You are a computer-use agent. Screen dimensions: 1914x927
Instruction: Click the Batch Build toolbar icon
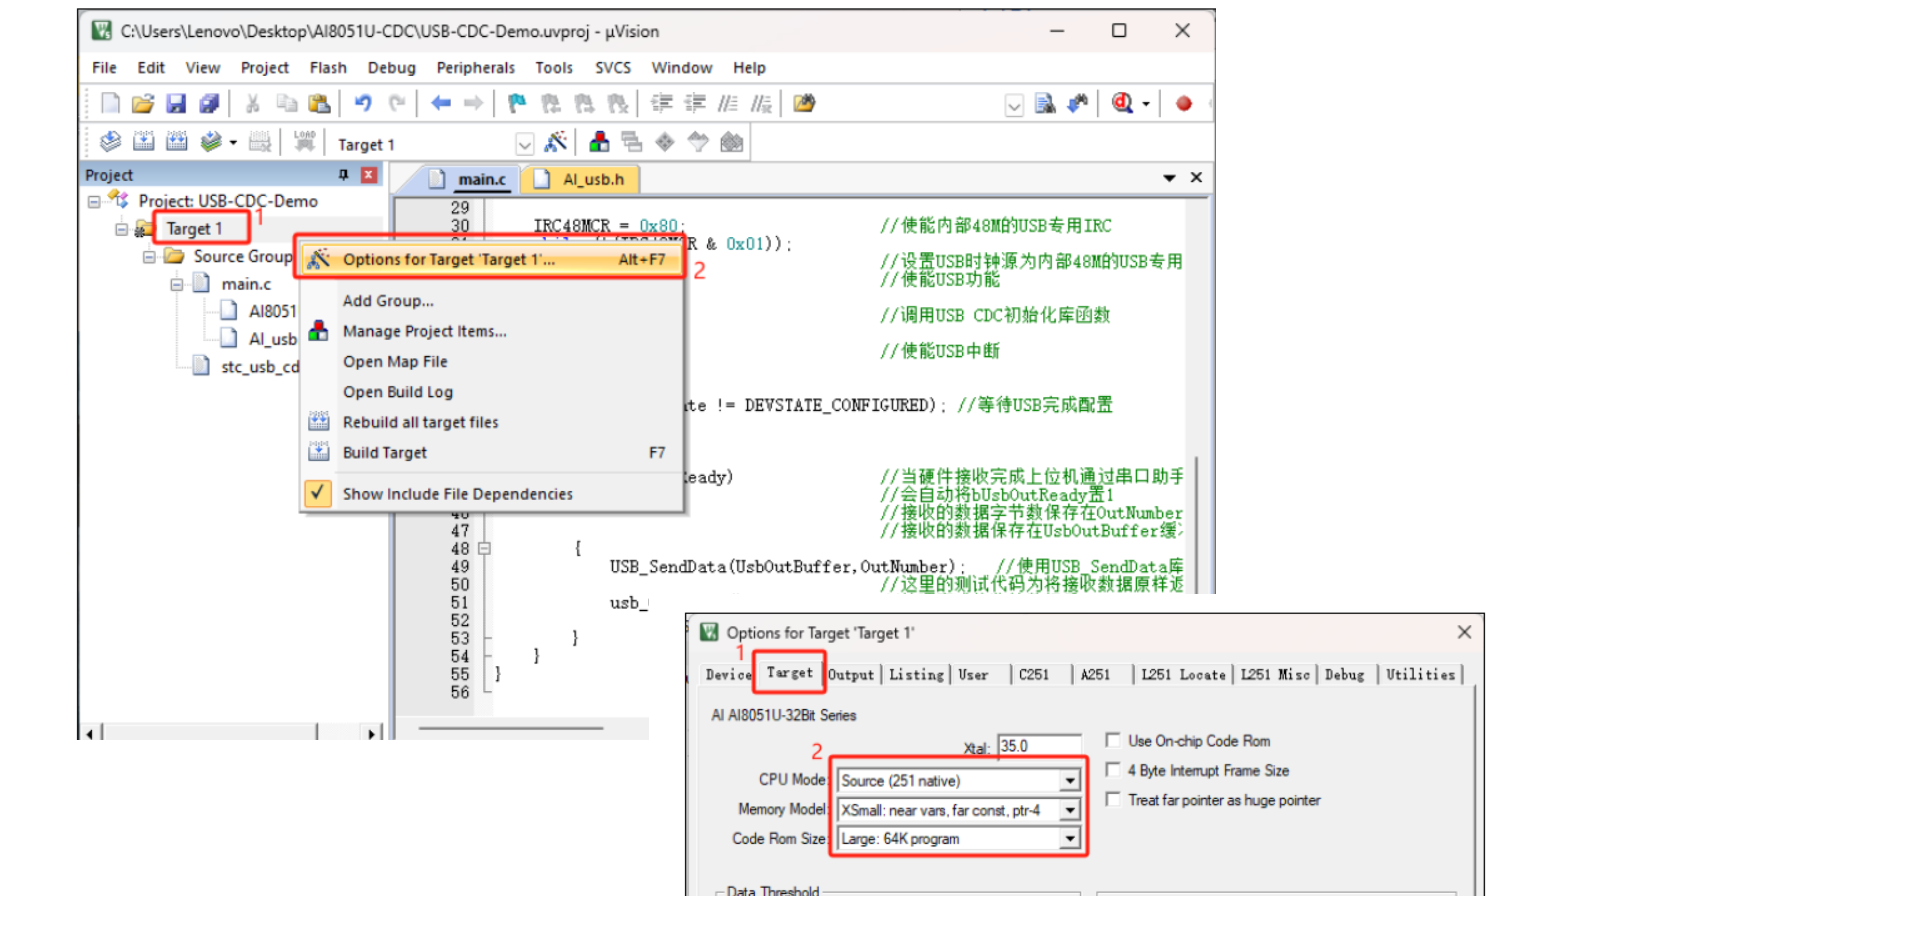click(x=211, y=142)
